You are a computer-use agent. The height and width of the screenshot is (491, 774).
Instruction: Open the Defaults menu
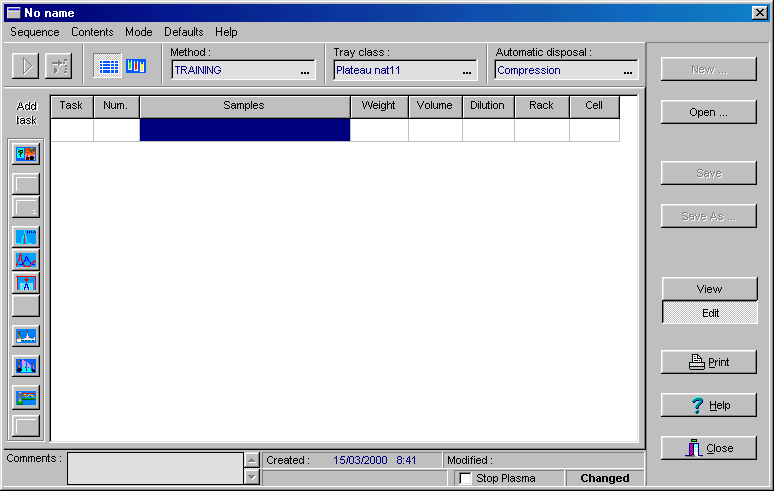[184, 32]
